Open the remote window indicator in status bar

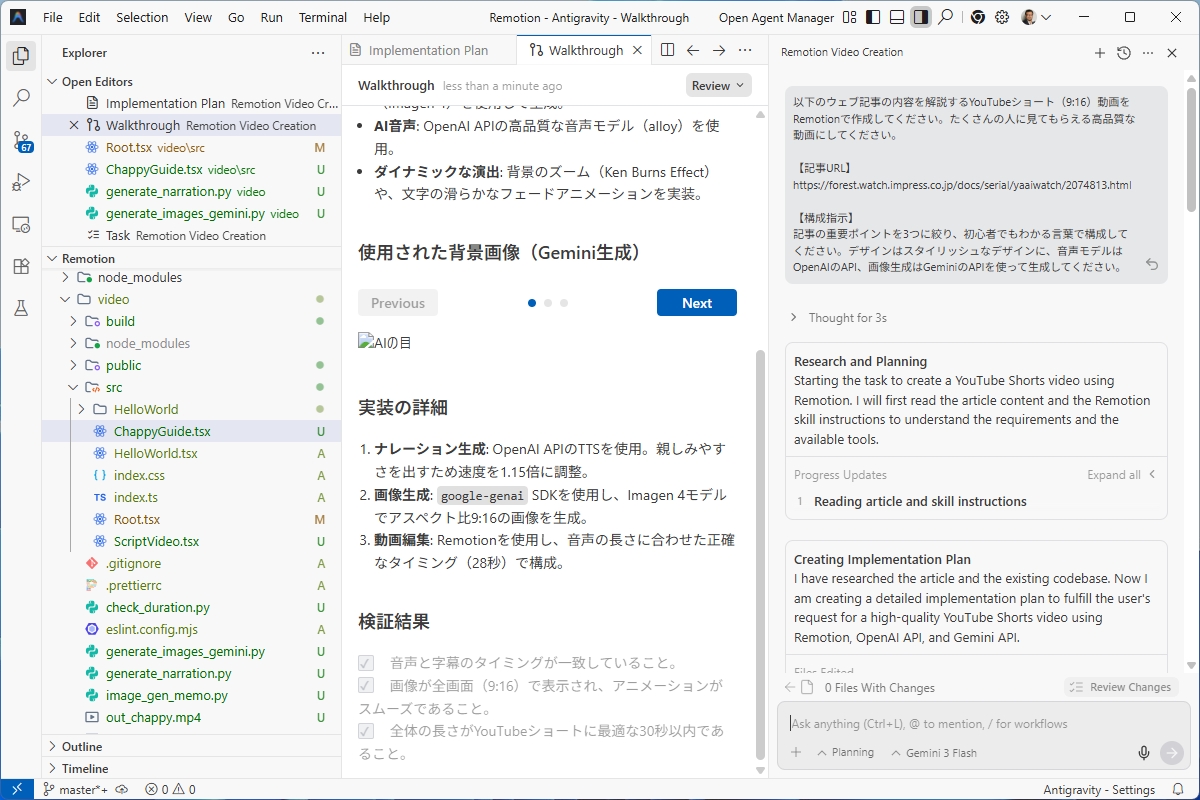[x=17, y=790]
